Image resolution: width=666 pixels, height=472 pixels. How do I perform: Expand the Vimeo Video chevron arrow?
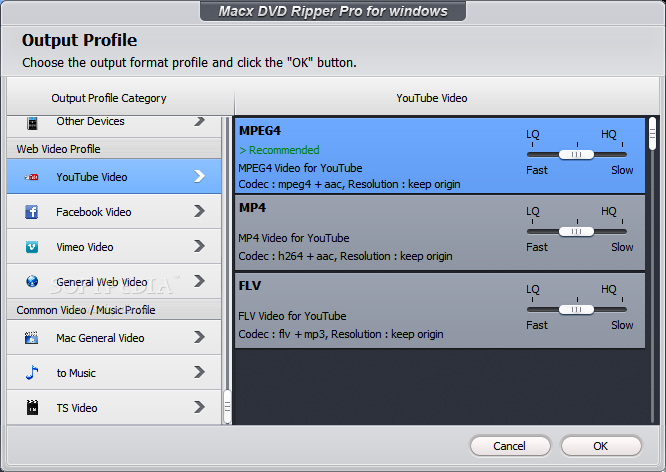tap(200, 246)
